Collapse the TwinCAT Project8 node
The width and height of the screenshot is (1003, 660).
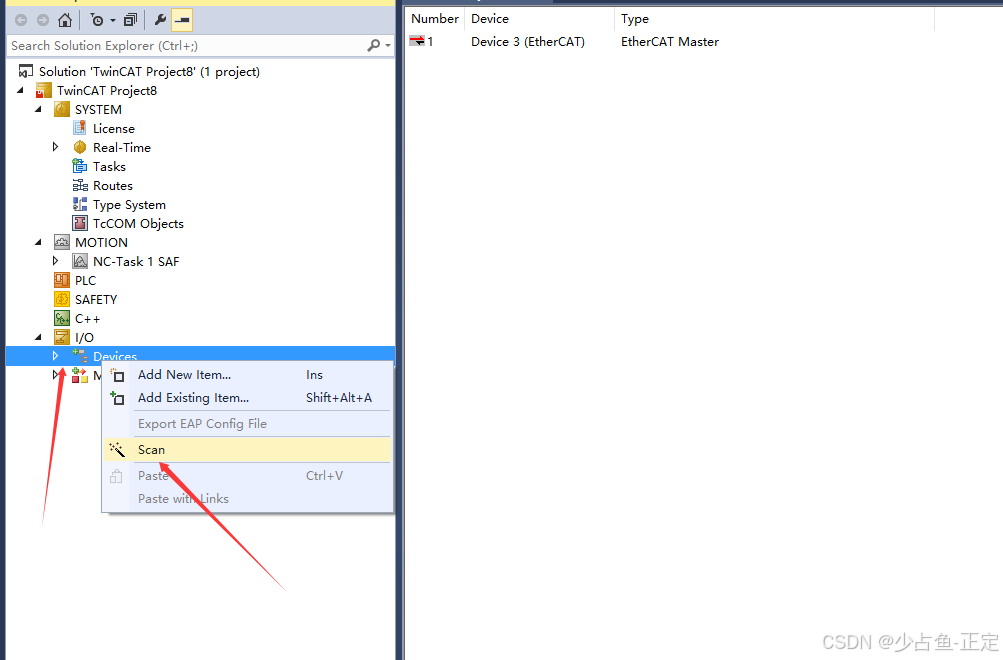21,91
